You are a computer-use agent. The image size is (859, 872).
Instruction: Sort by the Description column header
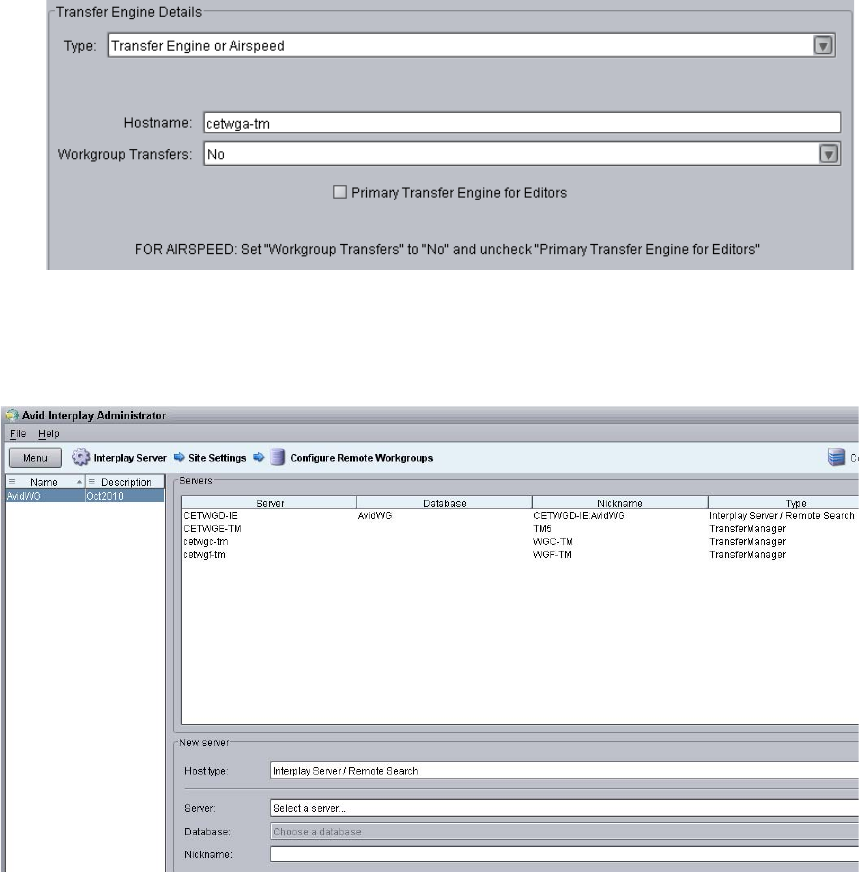coord(125,482)
